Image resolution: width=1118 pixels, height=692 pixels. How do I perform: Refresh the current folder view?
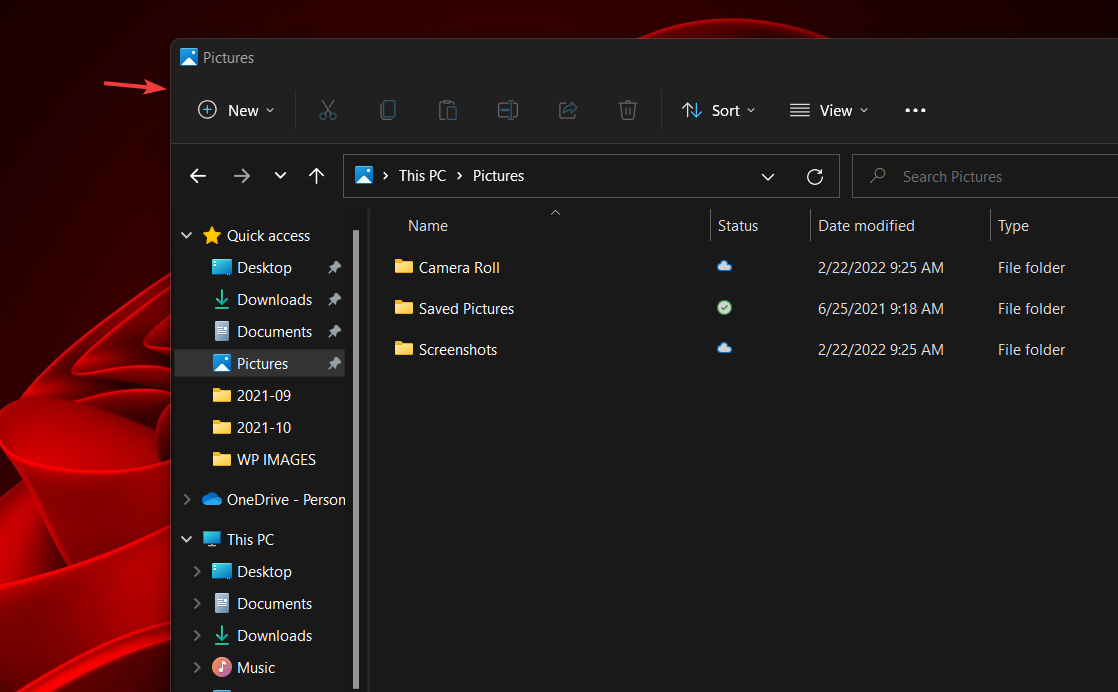tap(814, 176)
